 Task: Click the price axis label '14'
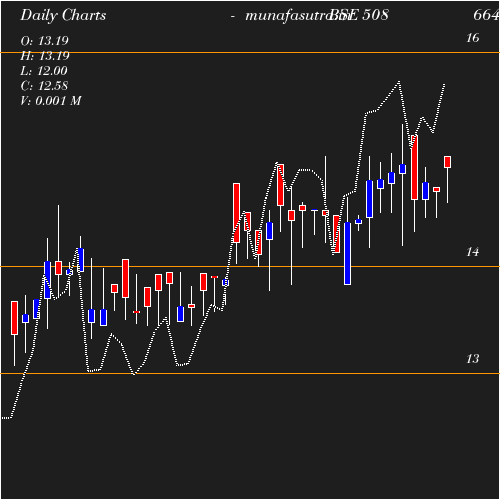click(x=473, y=252)
